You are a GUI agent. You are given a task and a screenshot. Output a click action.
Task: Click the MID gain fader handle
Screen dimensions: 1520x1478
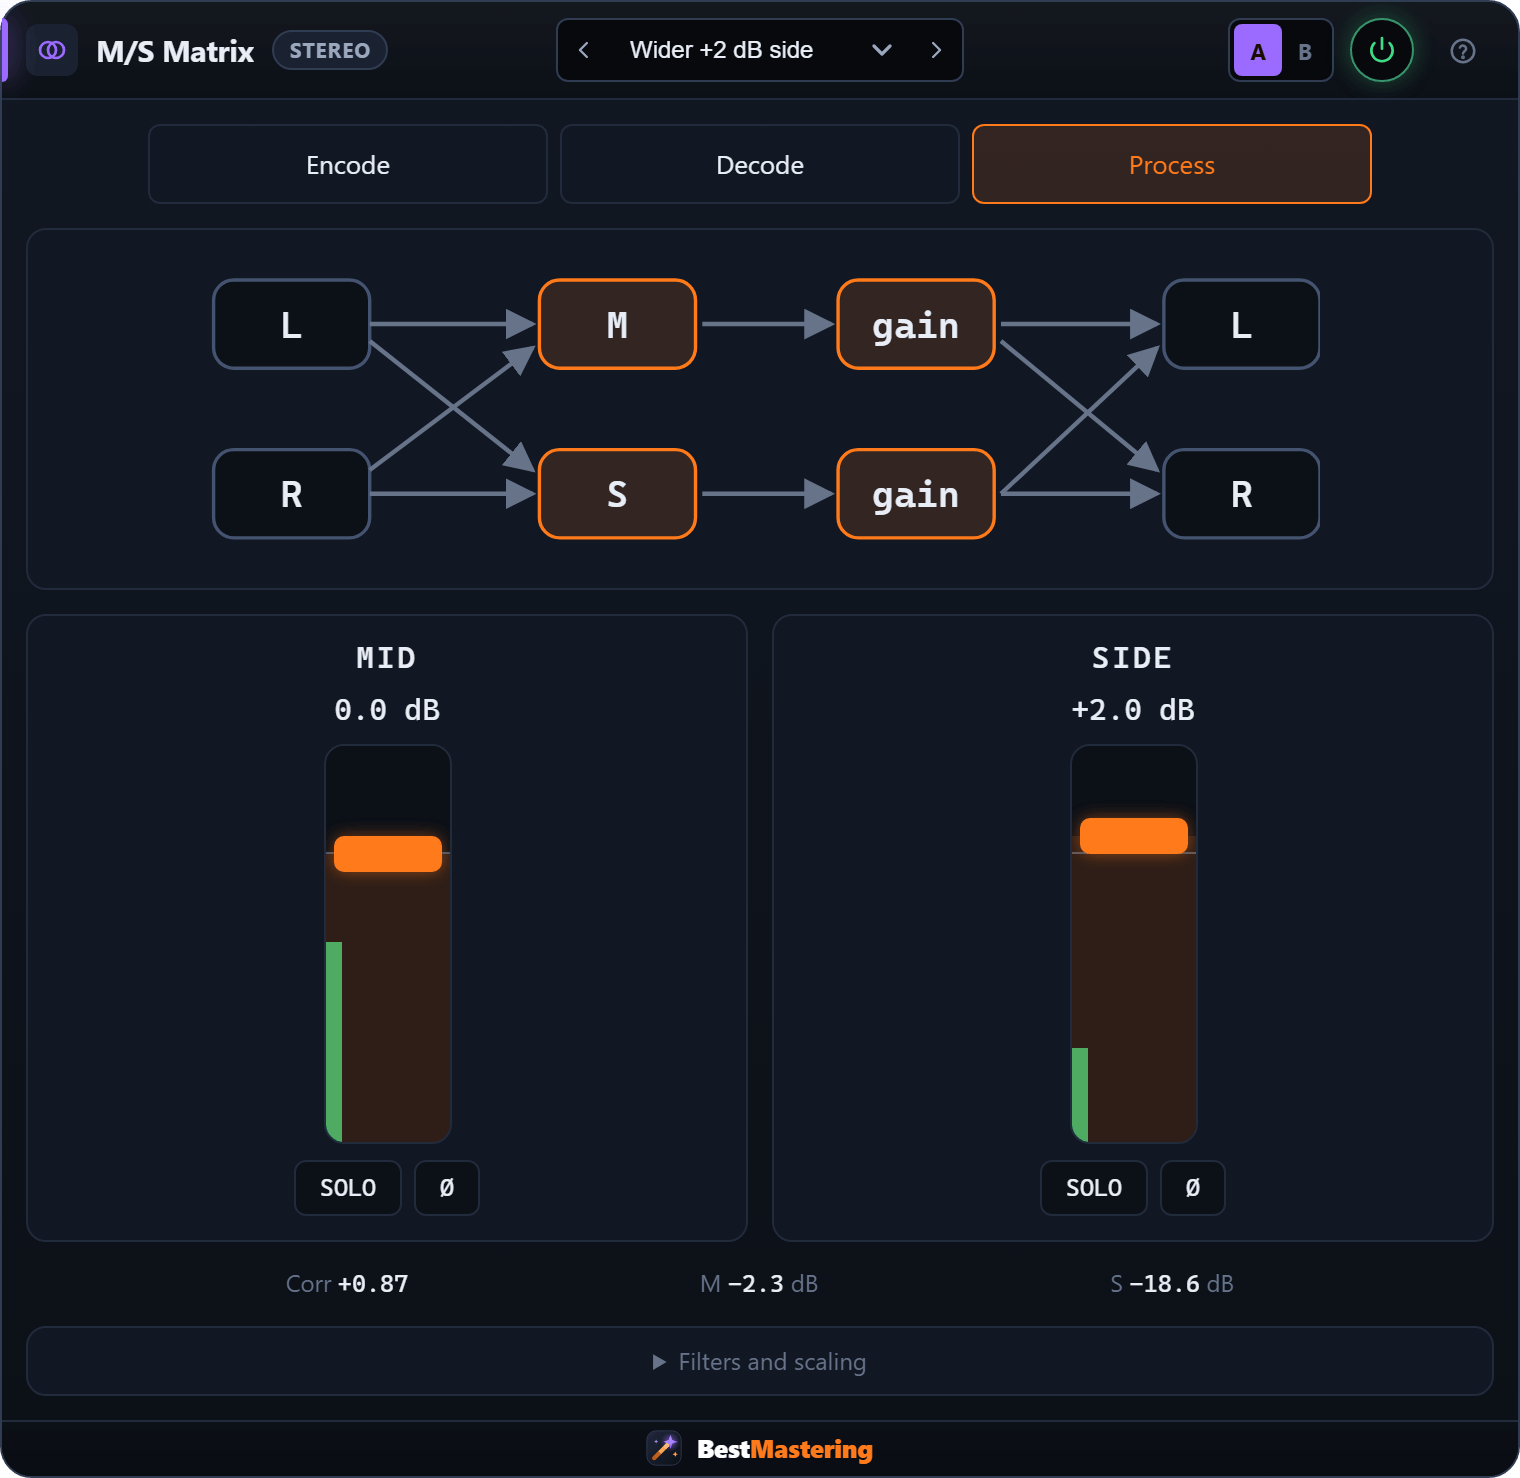point(388,854)
